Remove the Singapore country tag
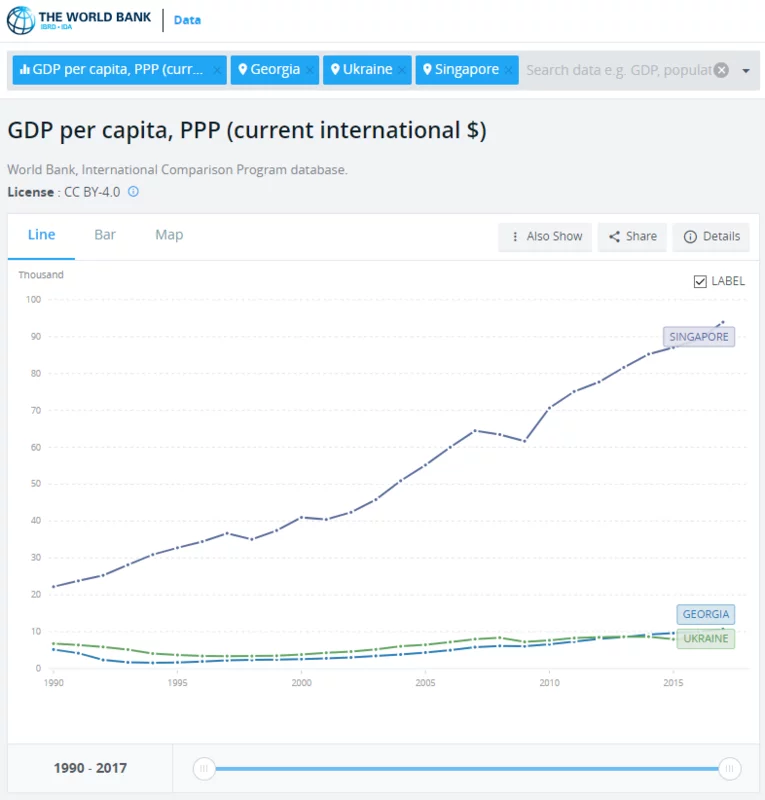The image size is (765, 800). point(508,70)
